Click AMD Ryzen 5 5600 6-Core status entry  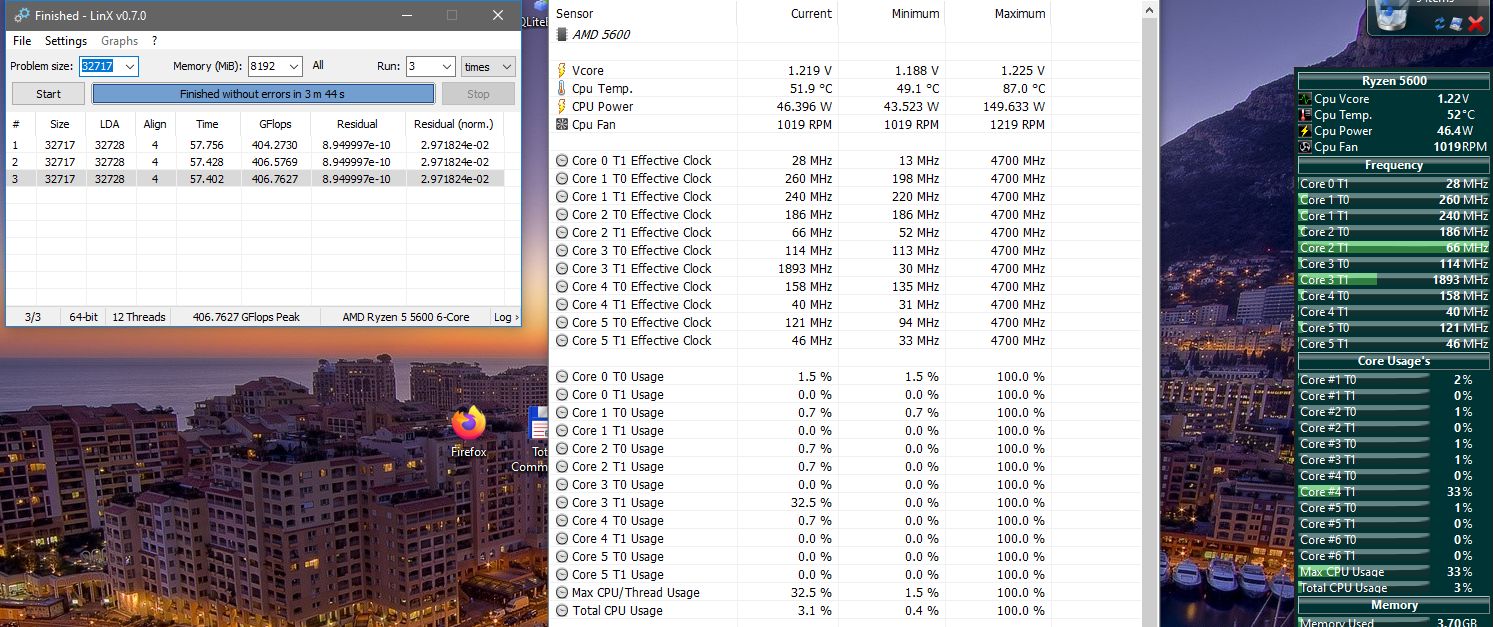tap(405, 317)
